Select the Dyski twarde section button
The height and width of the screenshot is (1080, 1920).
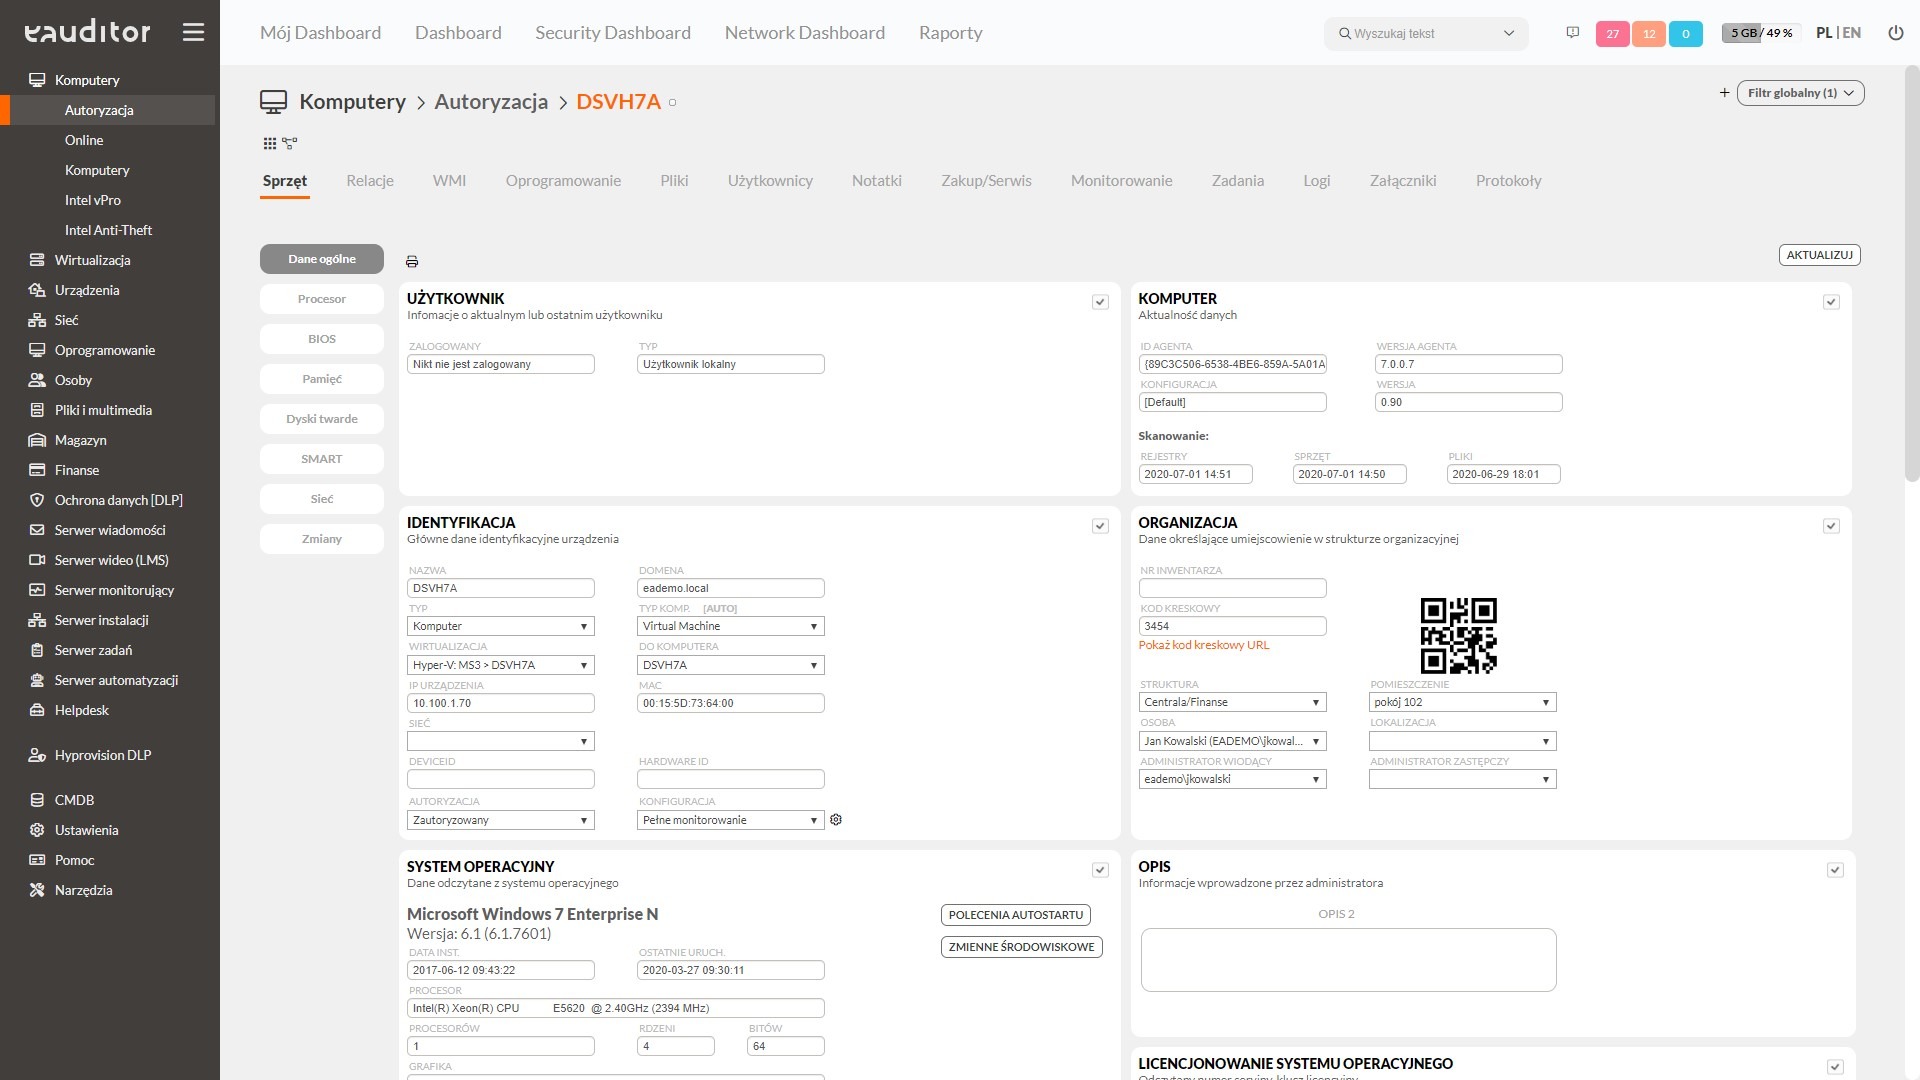322,419
